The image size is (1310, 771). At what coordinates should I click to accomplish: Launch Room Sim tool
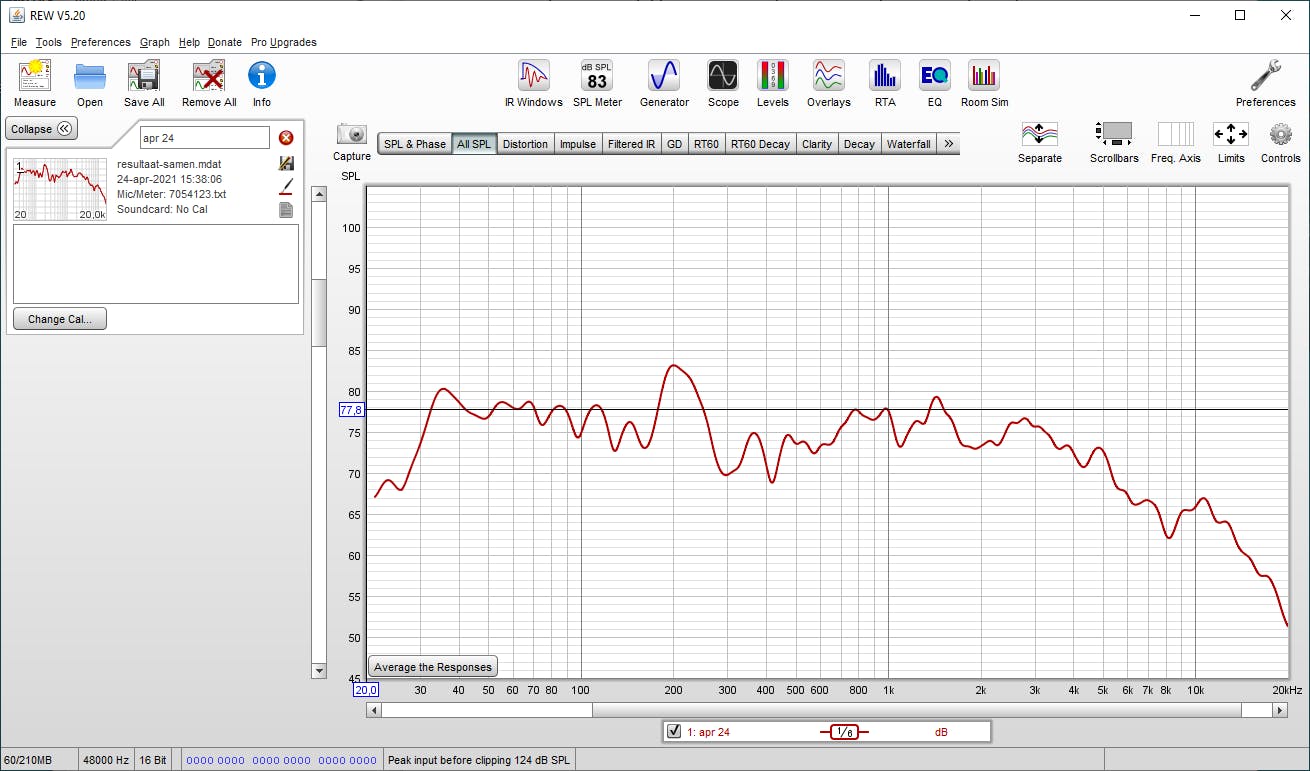[984, 77]
